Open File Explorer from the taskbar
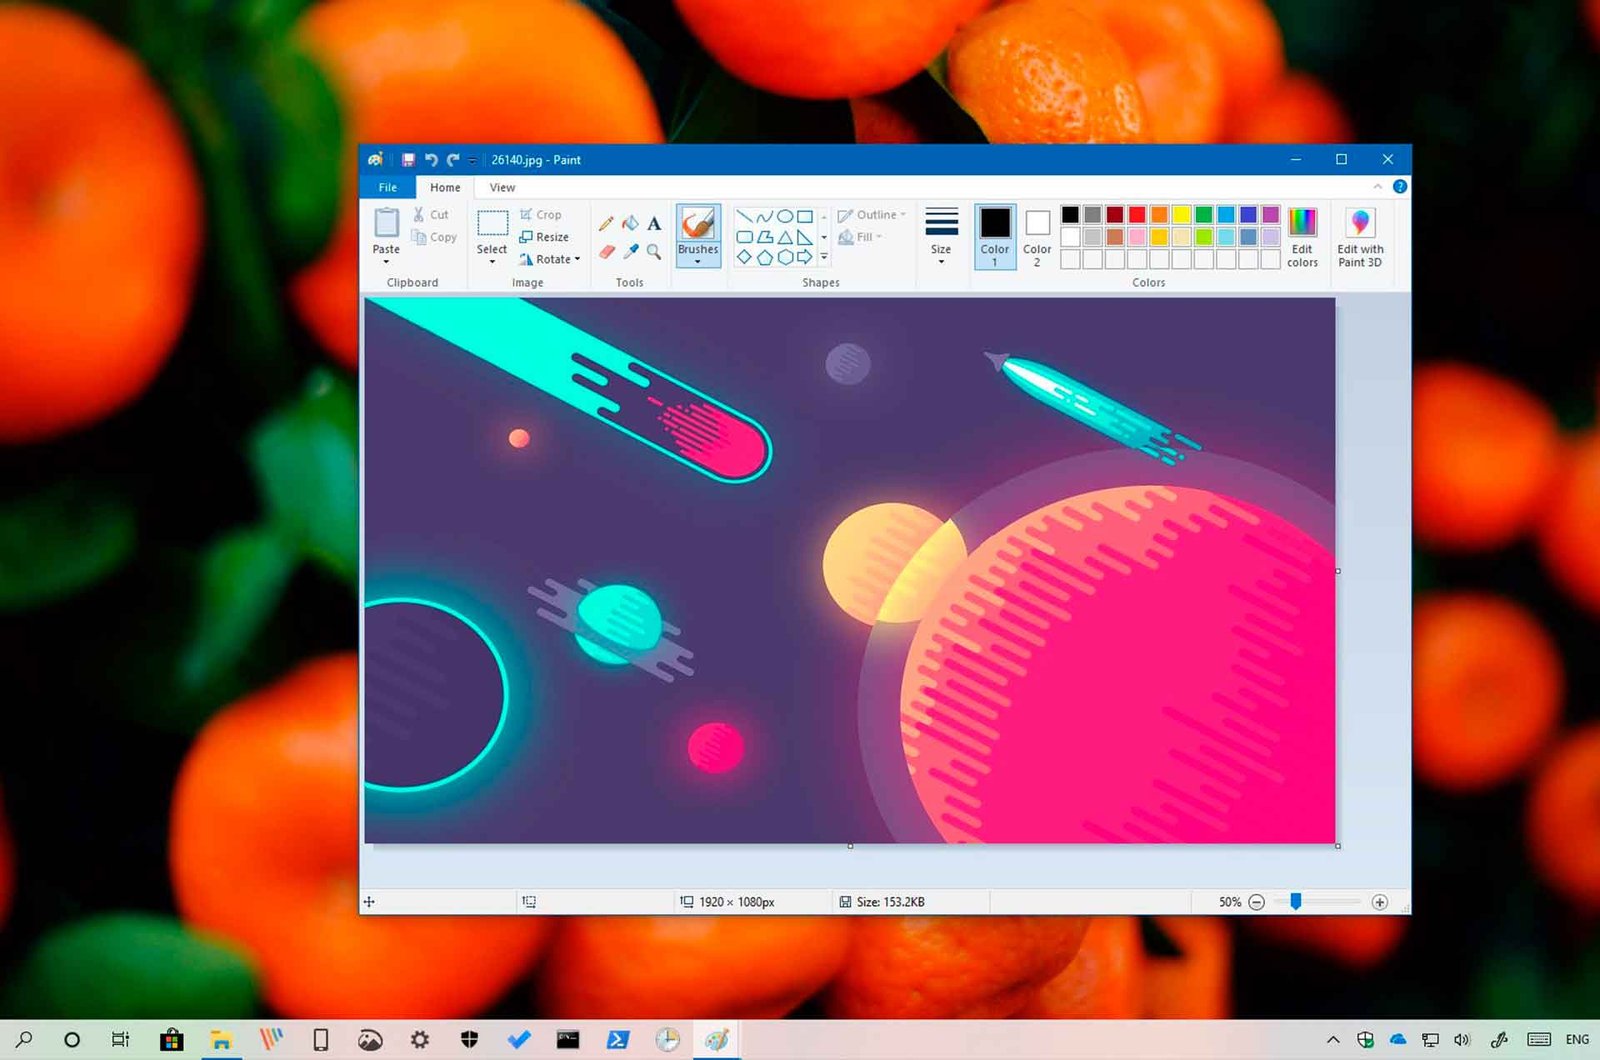This screenshot has width=1600, height=1060. point(220,1040)
